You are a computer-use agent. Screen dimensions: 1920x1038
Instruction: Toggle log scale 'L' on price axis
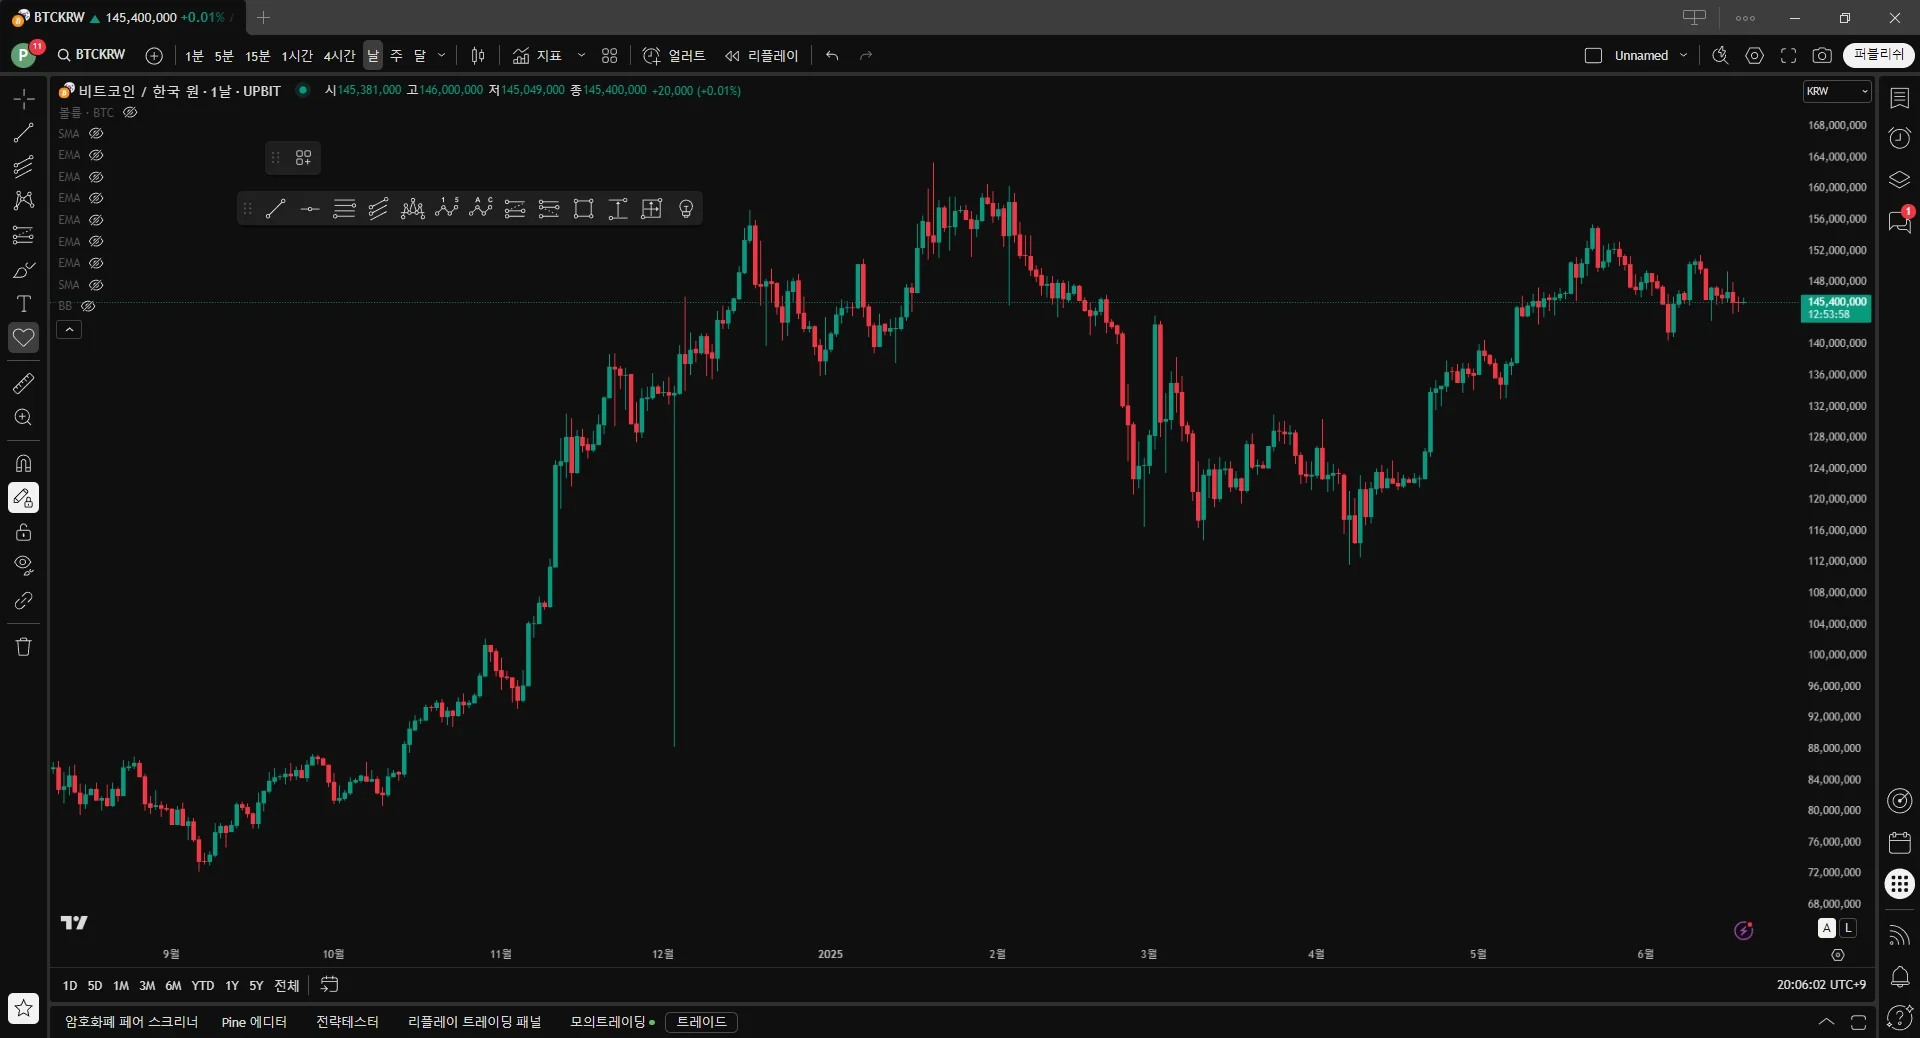(x=1848, y=928)
